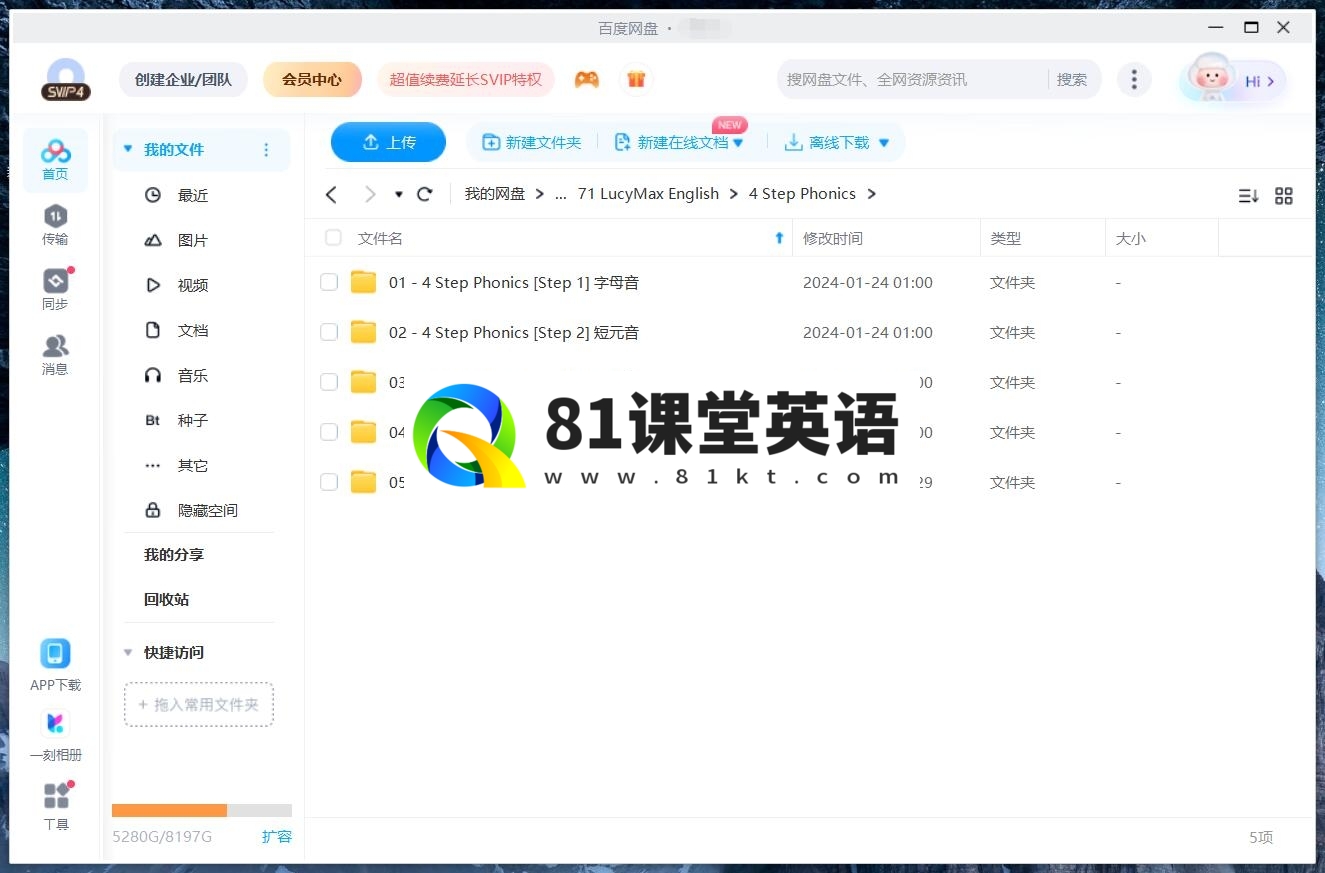Open the three-dot more menu near search
The image size is (1325, 873).
(1133, 79)
